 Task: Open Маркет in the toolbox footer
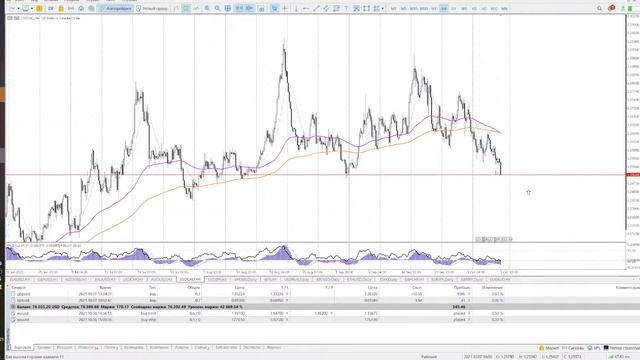(549, 348)
